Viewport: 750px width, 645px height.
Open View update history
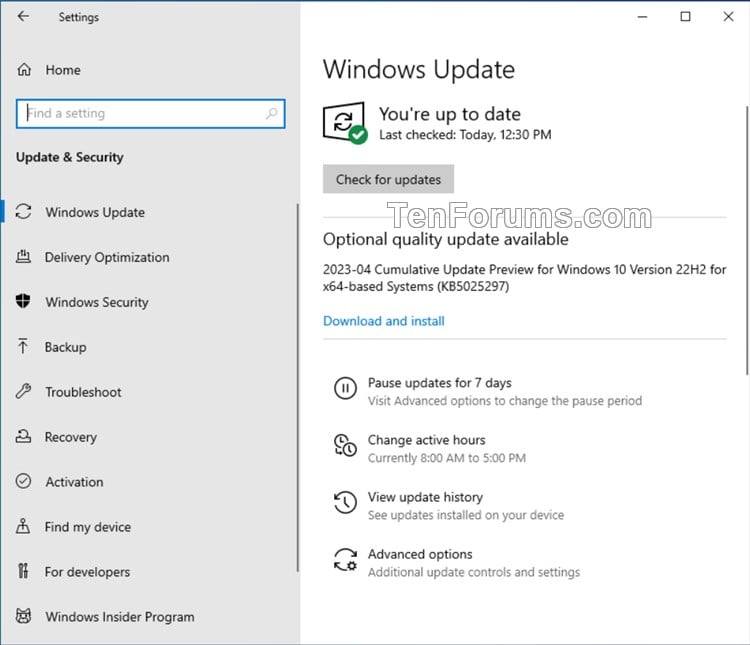[425, 497]
